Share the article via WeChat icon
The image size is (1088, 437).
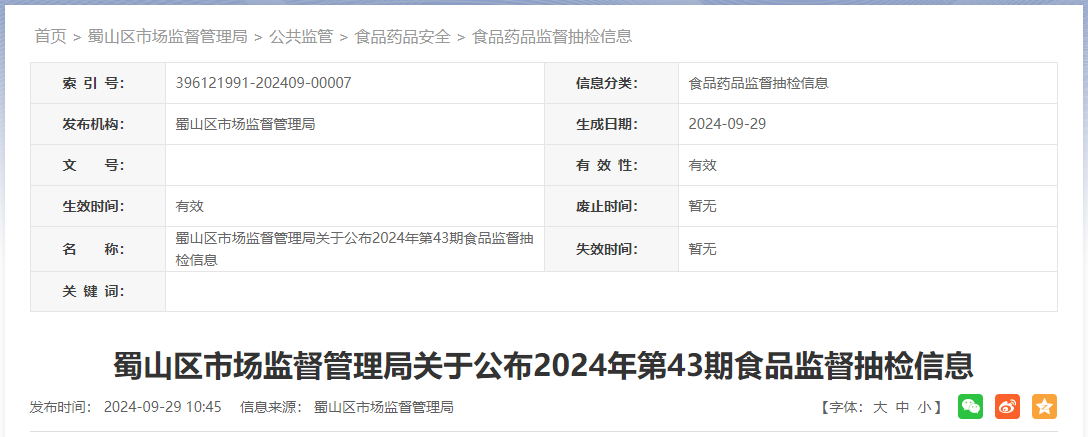pyautogui.click(x=970, y=406)
